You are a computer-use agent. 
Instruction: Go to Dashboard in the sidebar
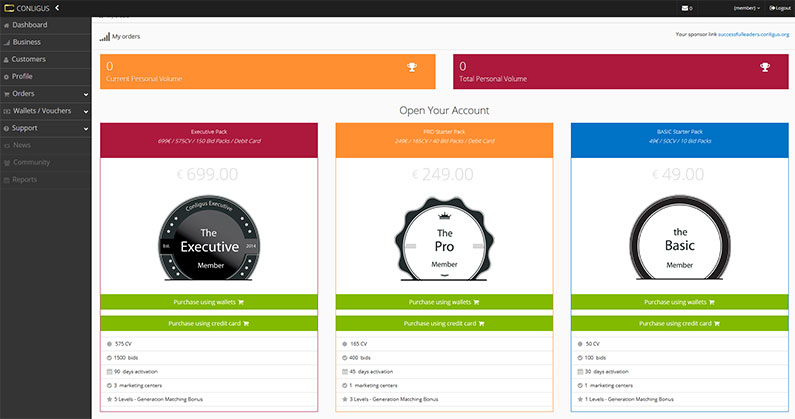click(29, 24)
